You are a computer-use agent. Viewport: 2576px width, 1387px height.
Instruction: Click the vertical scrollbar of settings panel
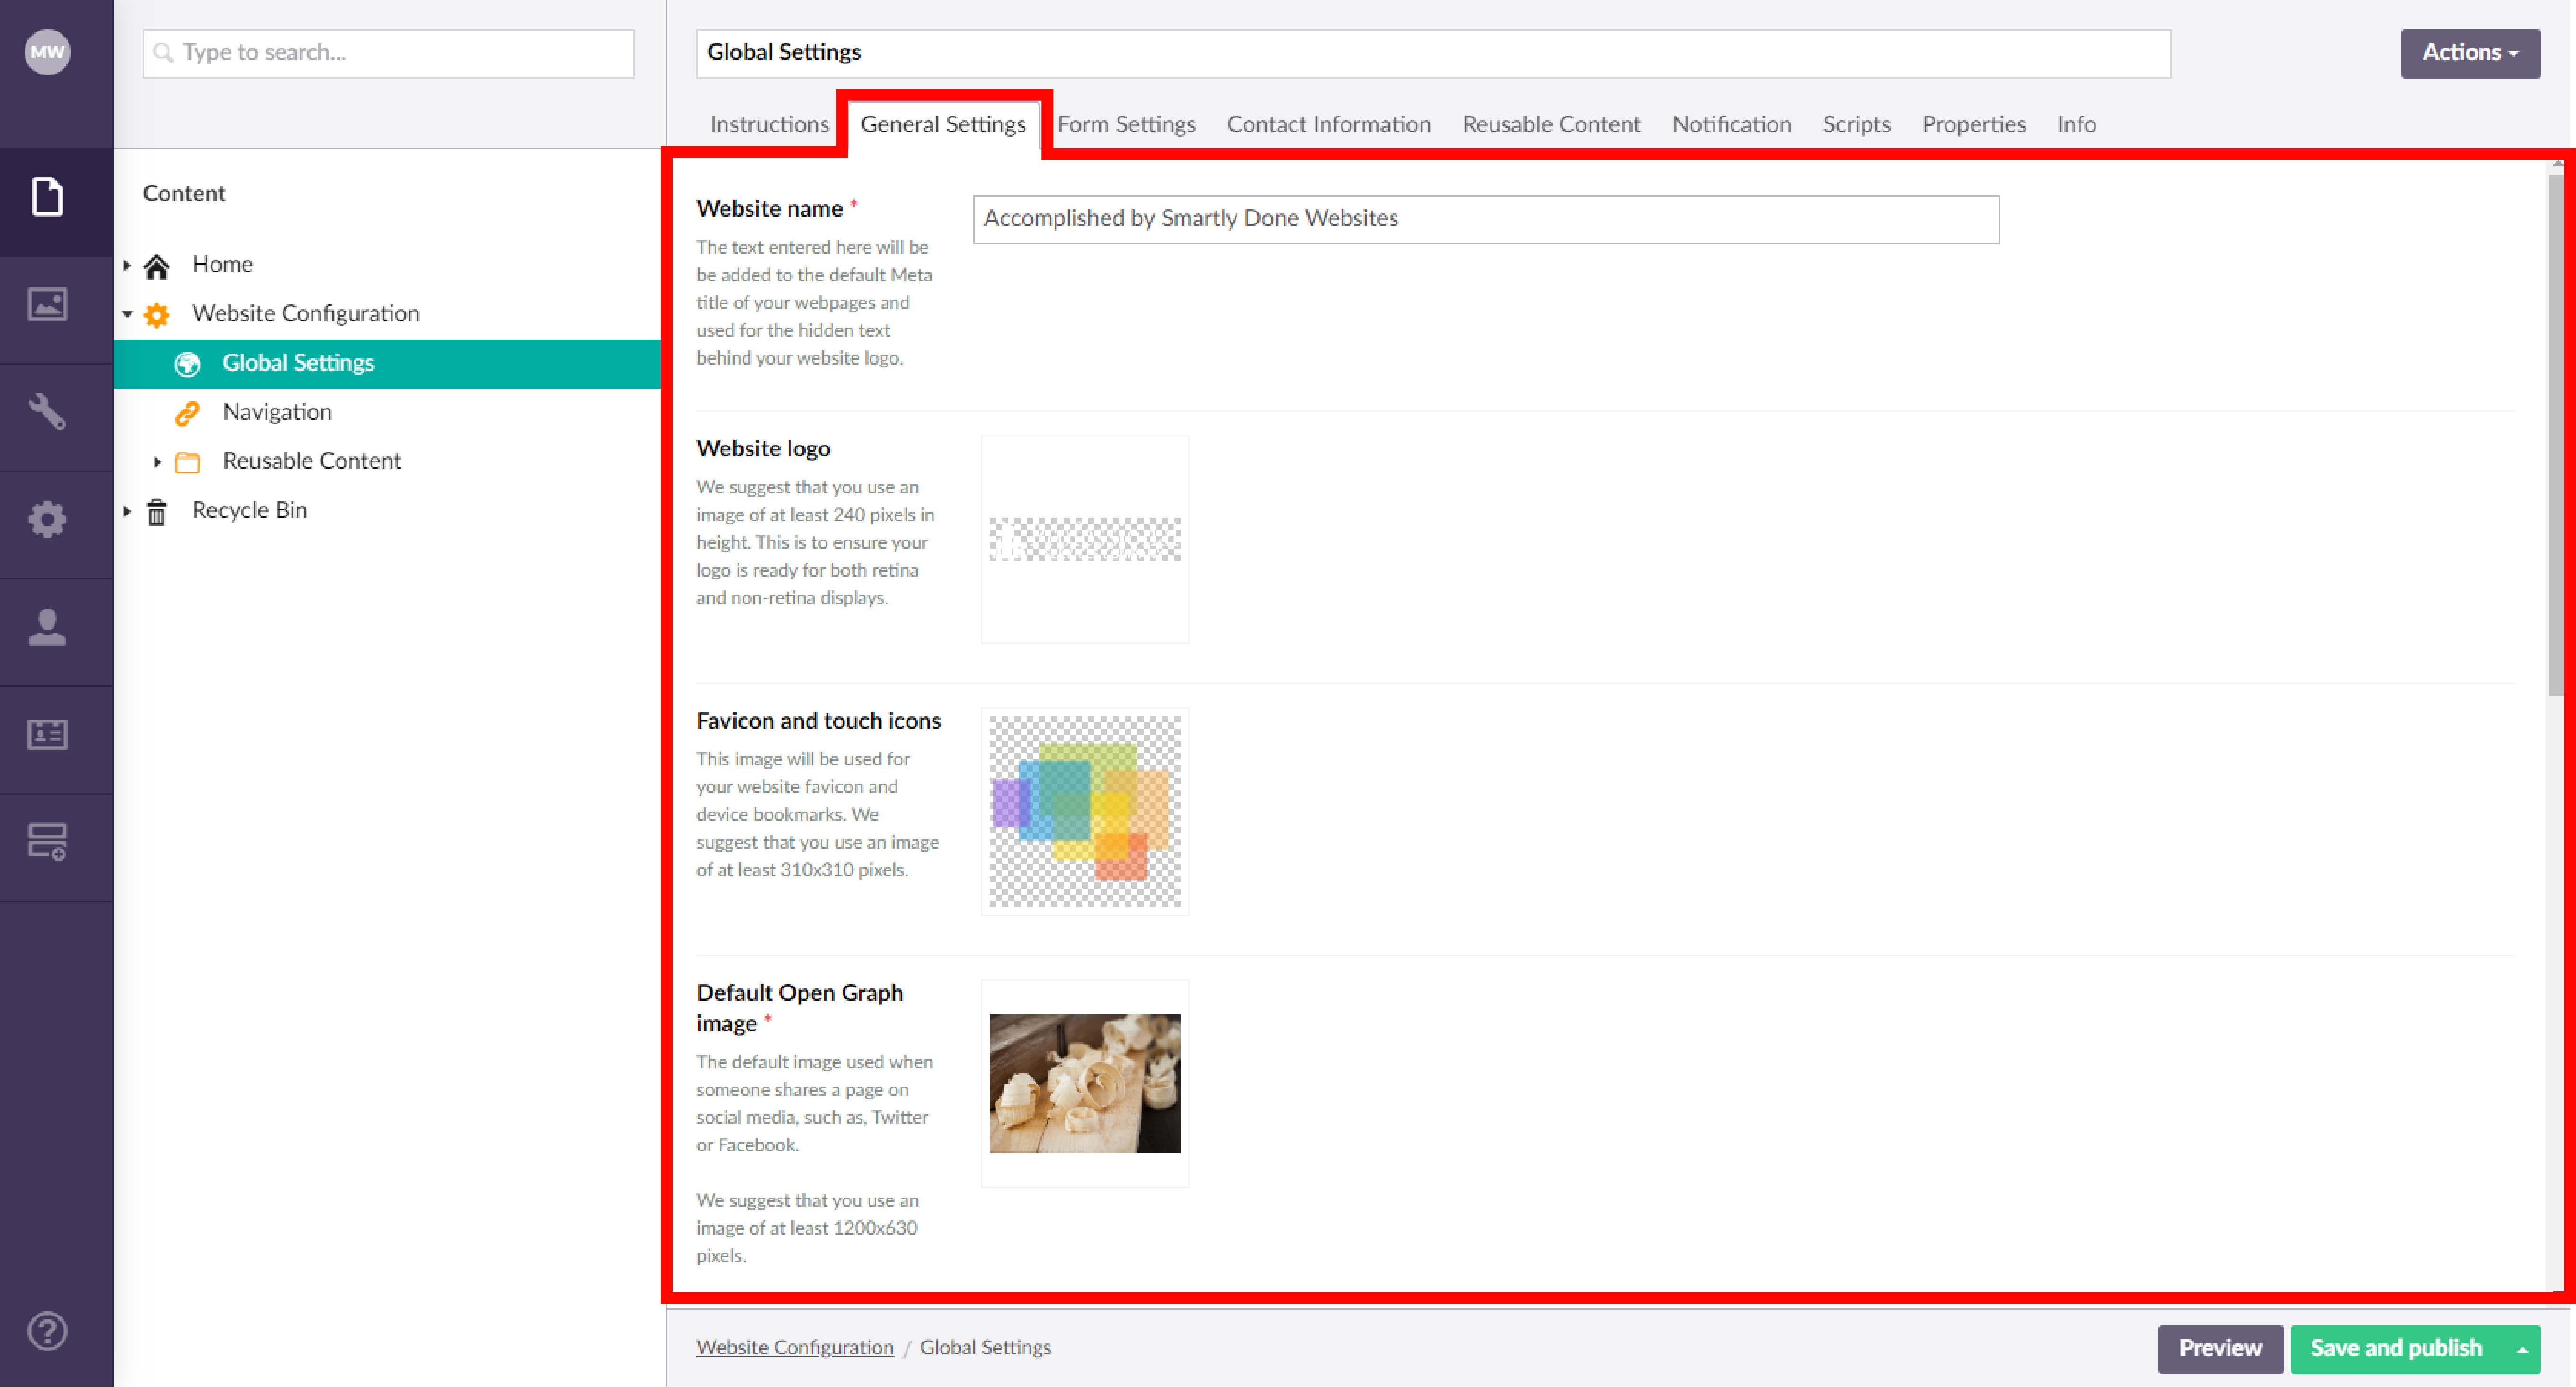pyautogui.click(x=2555, y=435)
